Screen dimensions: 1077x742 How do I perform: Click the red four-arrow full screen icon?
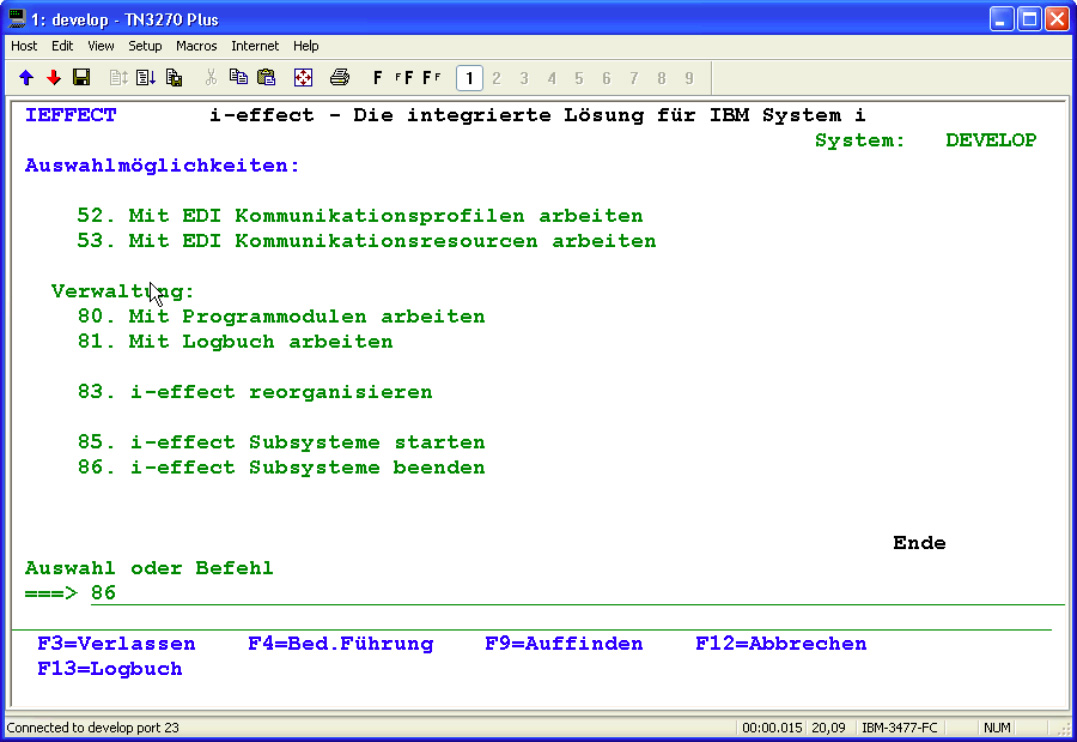click(303, 78)
